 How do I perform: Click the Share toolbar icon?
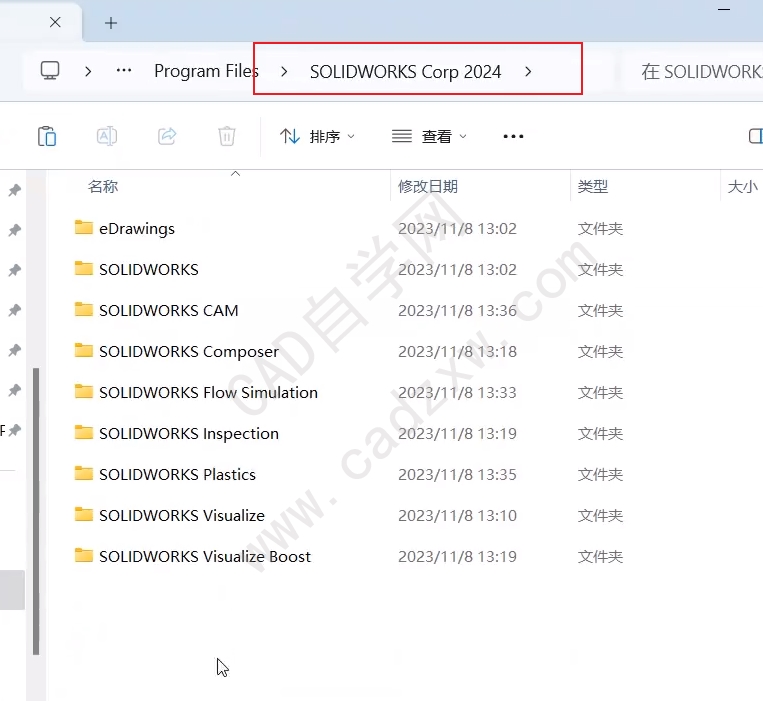click(x=167, y=136)
